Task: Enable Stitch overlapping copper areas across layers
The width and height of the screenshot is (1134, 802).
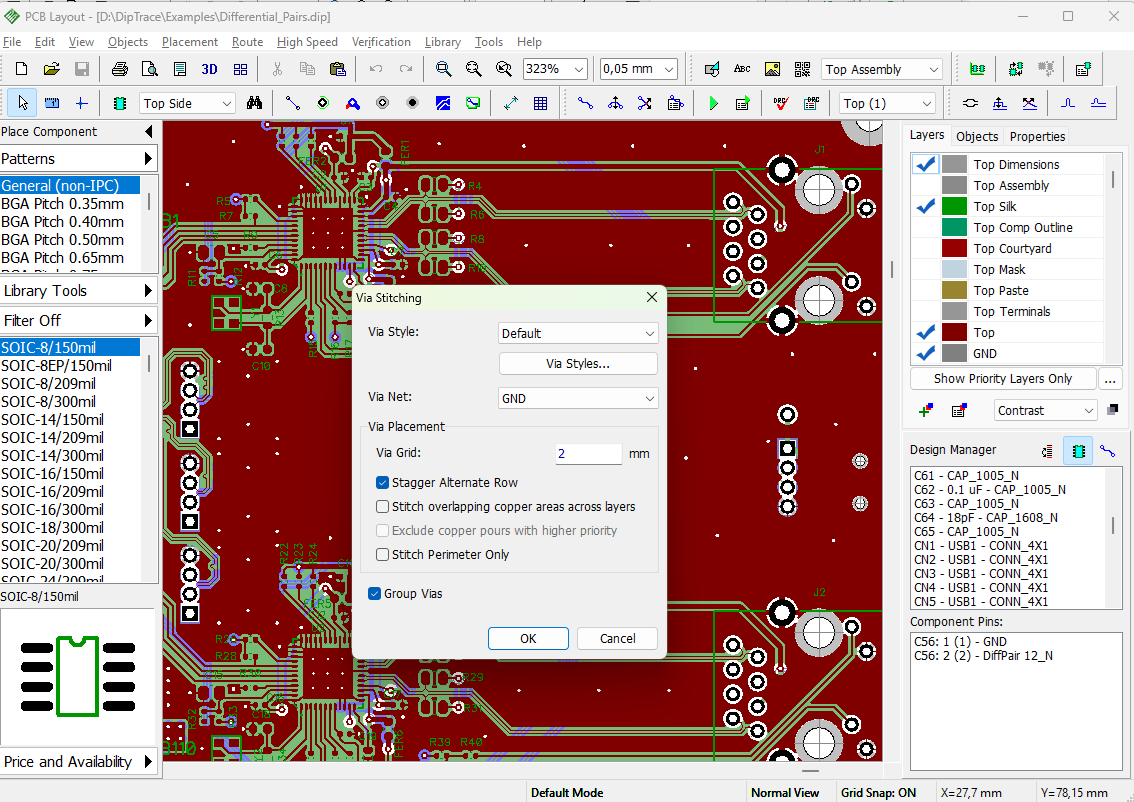Action: pos(383,506)
